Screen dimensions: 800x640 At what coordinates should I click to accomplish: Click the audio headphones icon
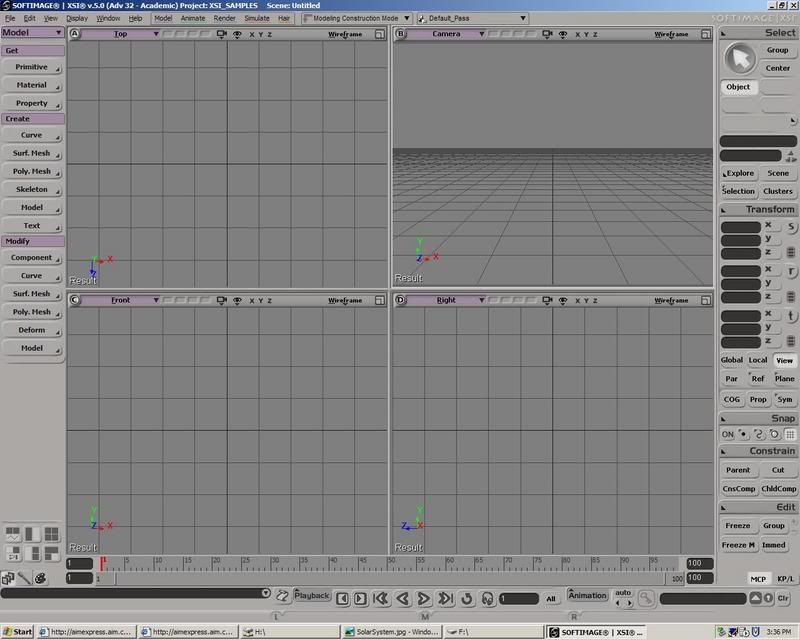pos(487,598)
